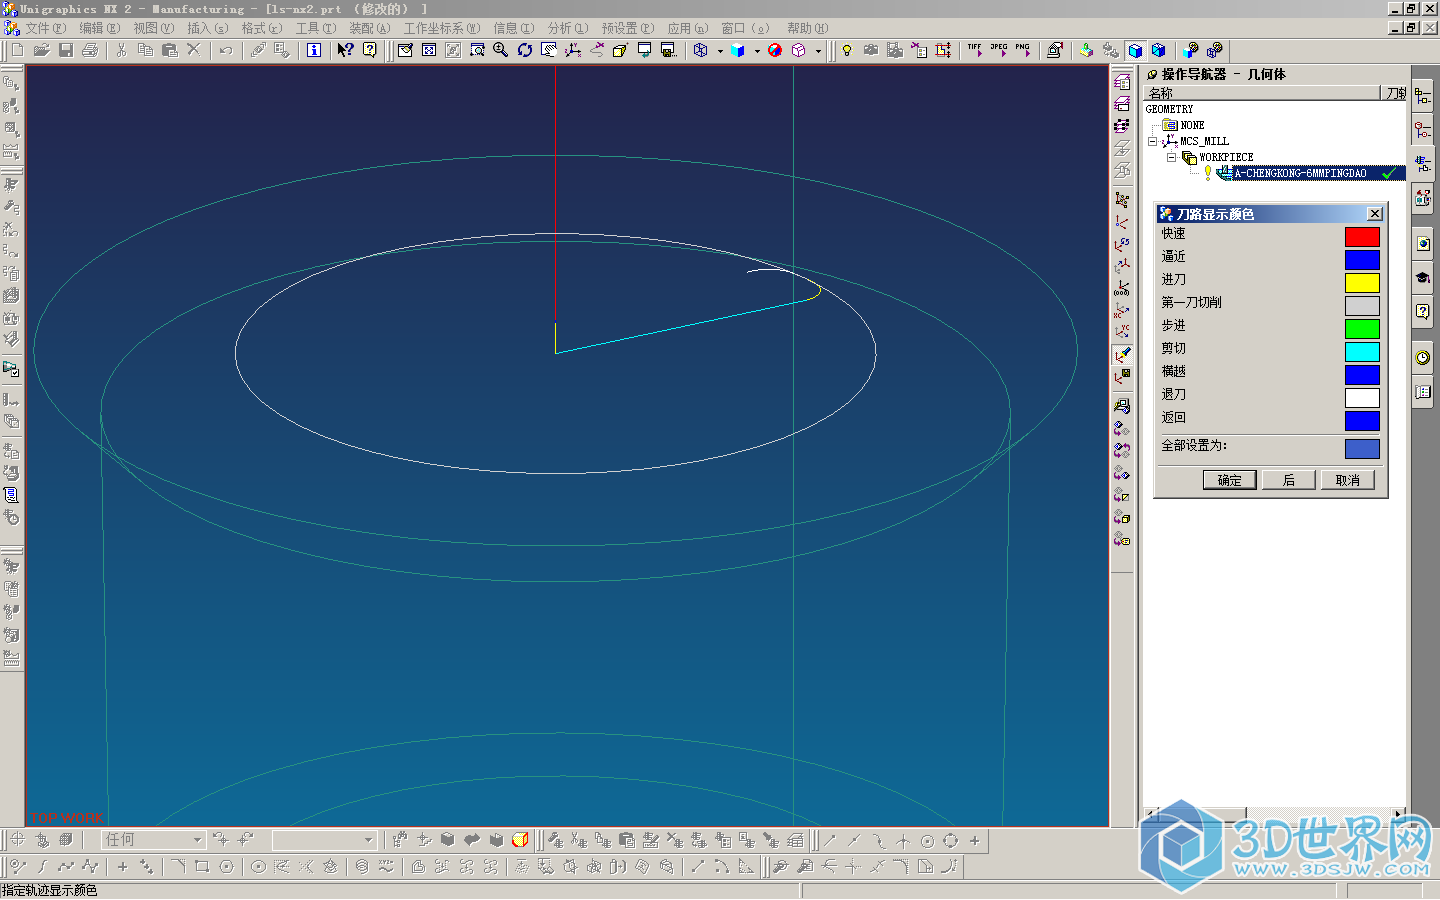The image size is (1440, 900).
Task: Collapse the WORKPIECE tree node
Action: (x=1172, y=157)
